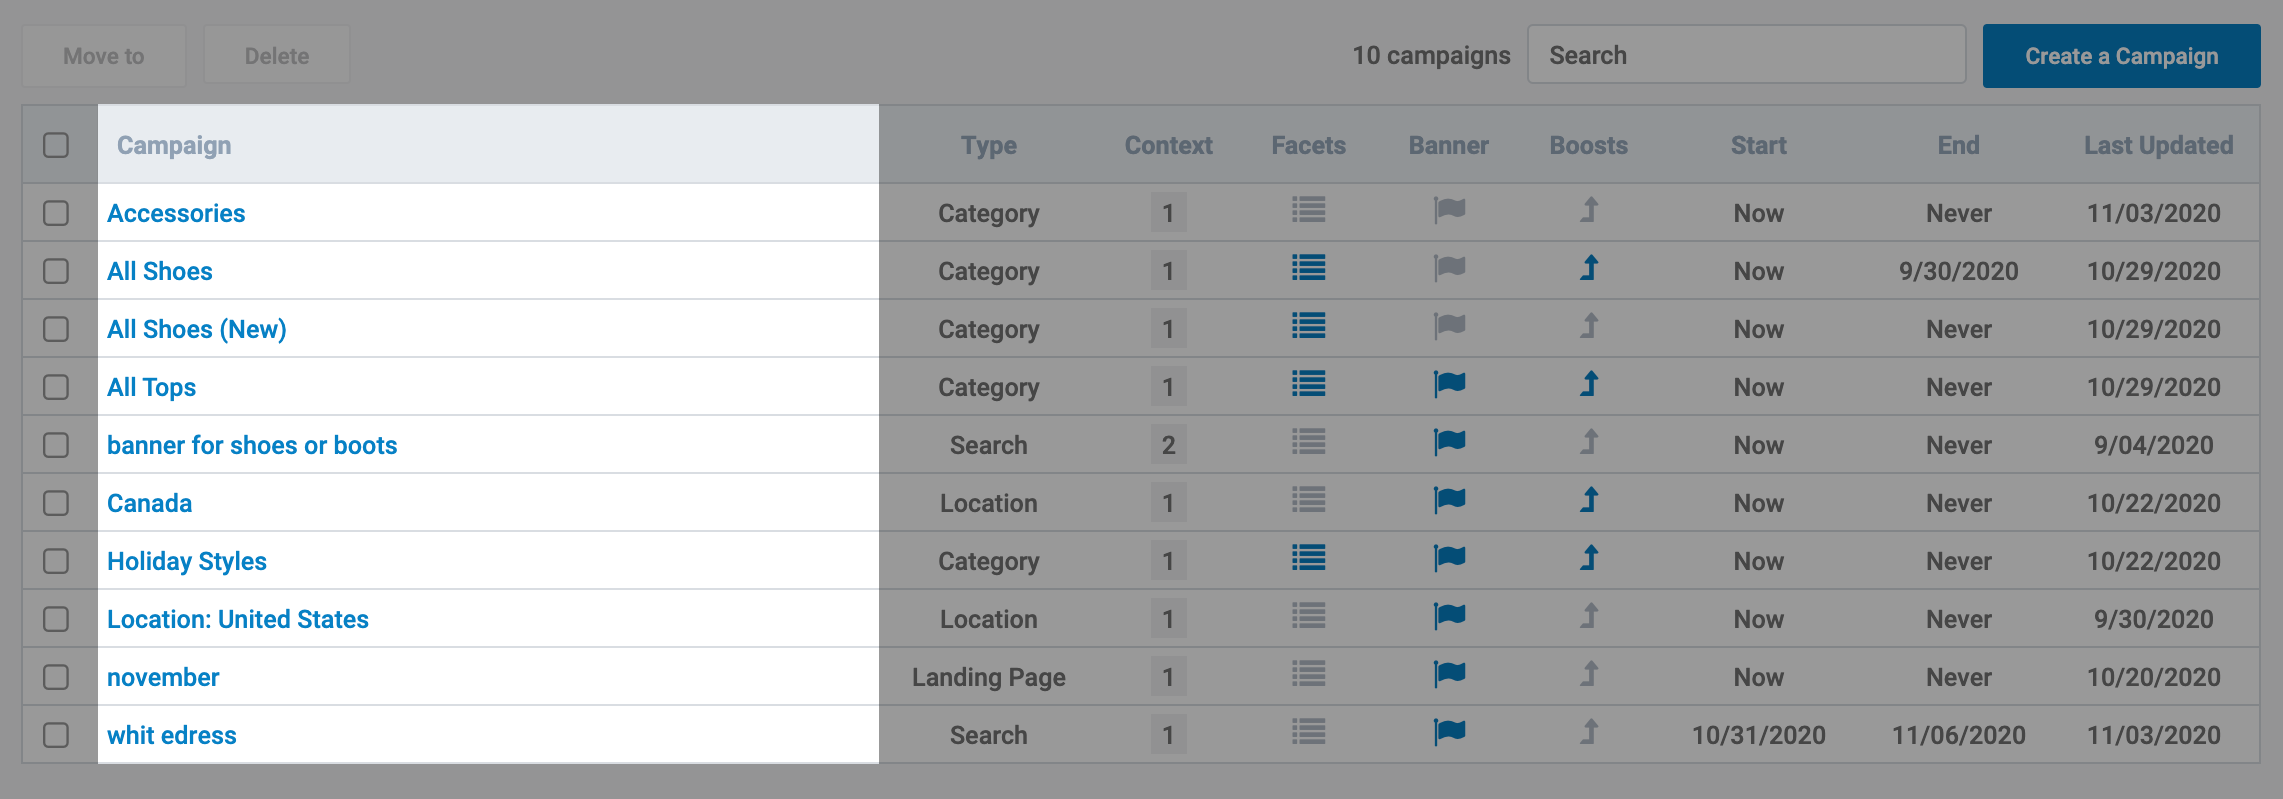Open banner for shoes or boots campaign

252,445
